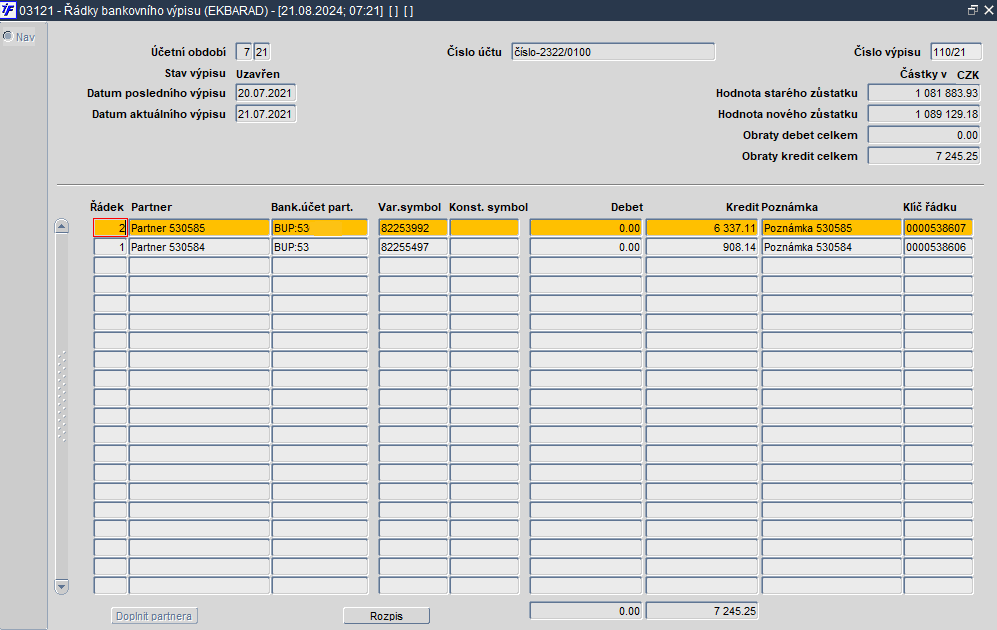The height and width of the screenshot is (630, 997).
Task: Click the Číslo účtu field
Action: (613, 52)
